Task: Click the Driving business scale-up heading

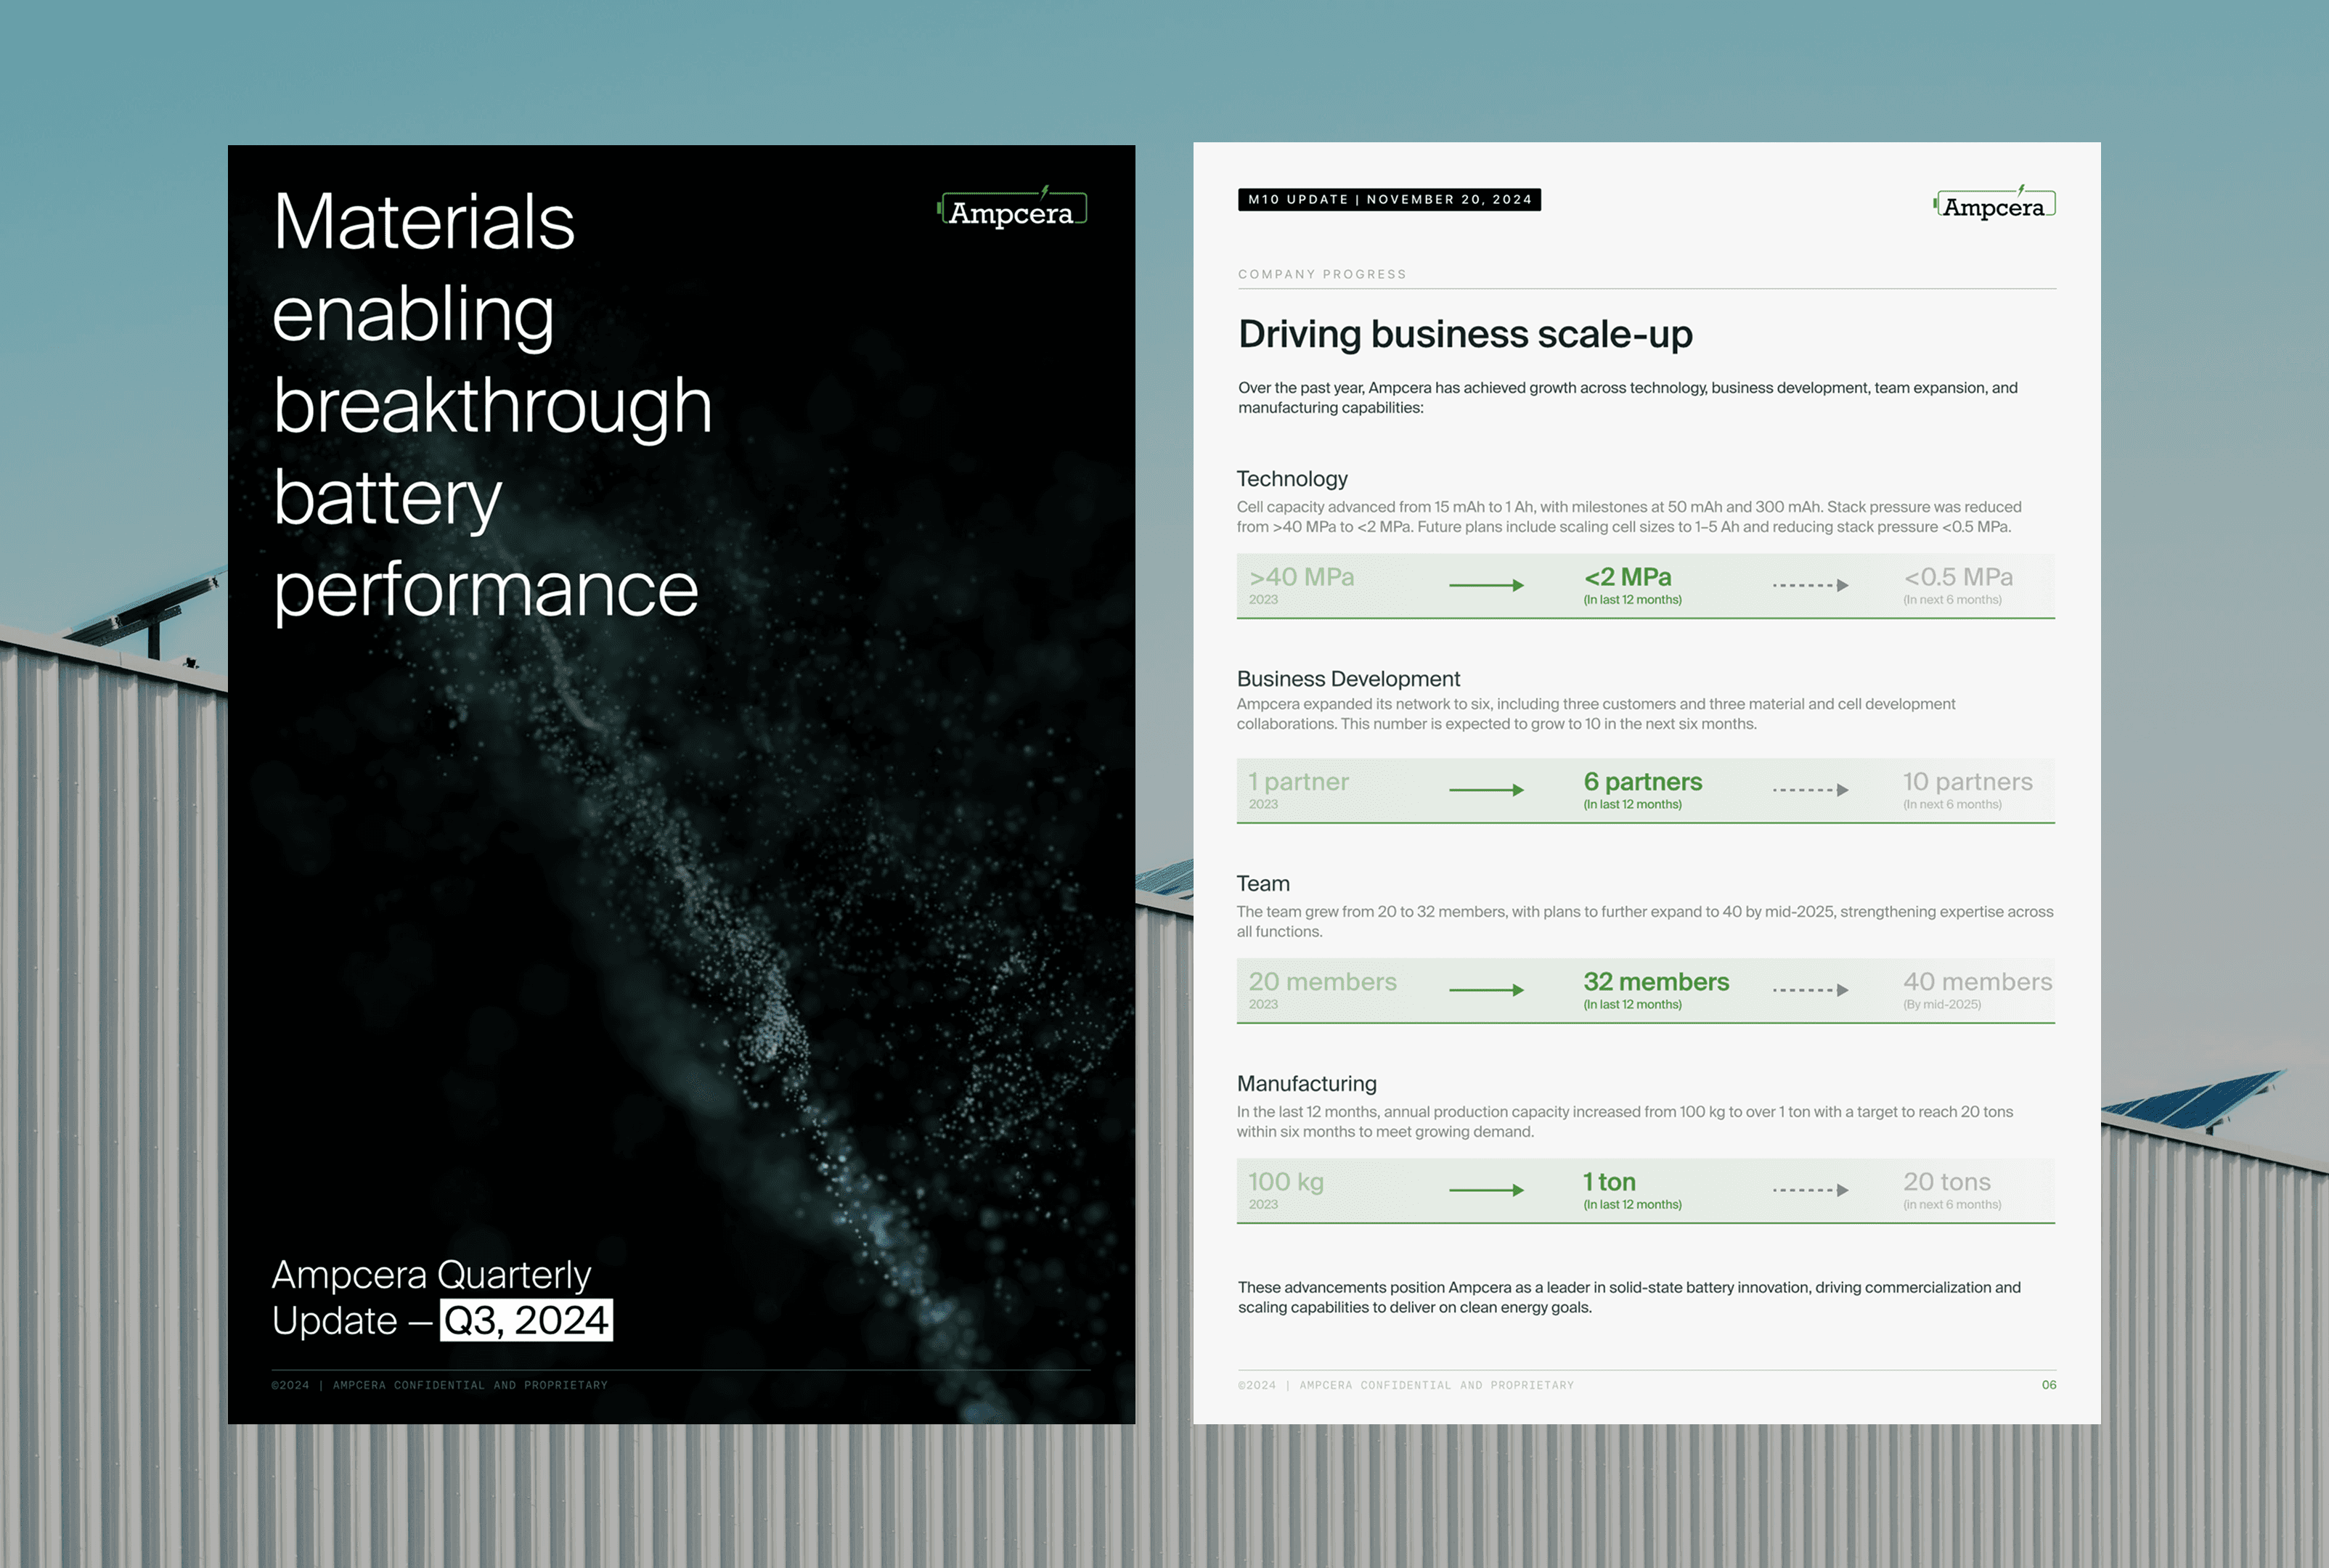Action: click(x=1465, y=334)
